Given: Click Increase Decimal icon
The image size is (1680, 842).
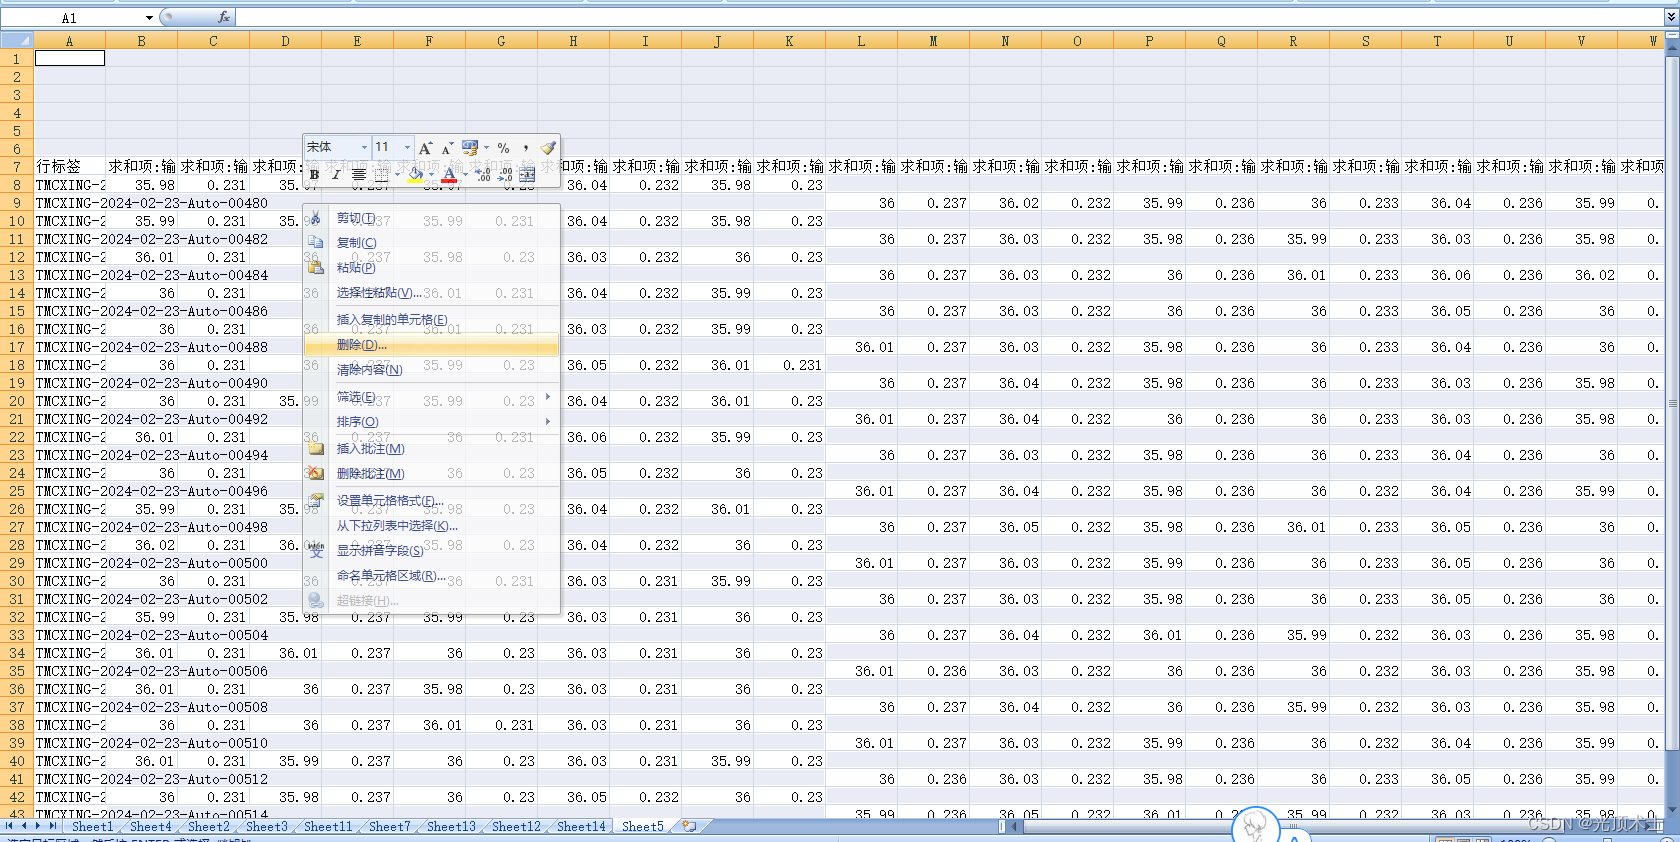Looking at the screenshot, I should 483,174.
